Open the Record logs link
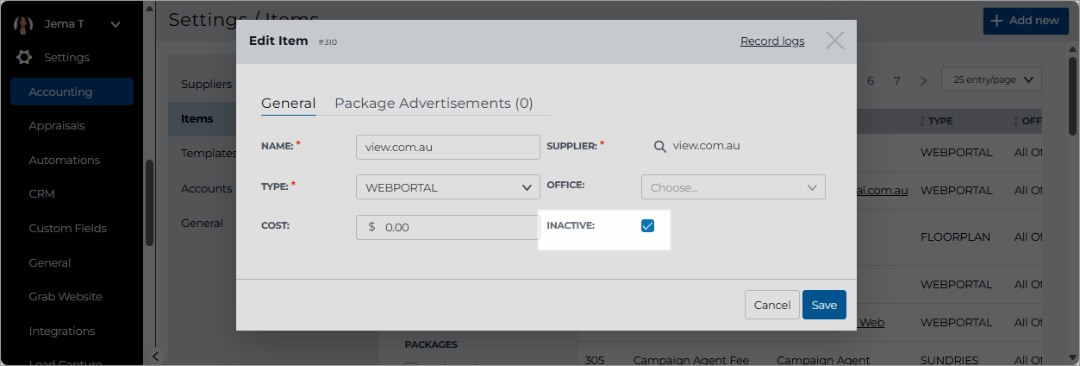 772,41
